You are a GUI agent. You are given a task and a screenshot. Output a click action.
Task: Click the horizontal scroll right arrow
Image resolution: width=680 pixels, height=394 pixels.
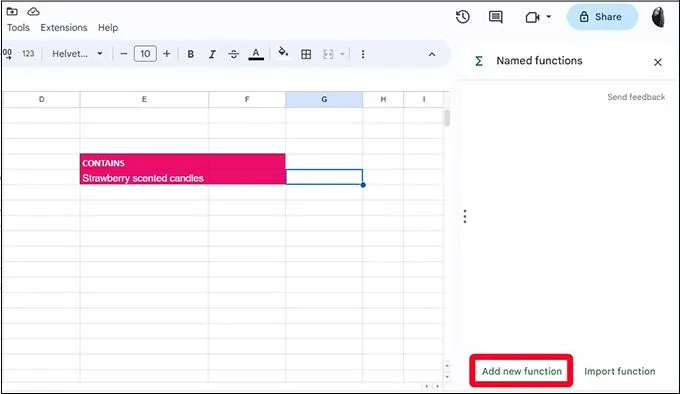pyautogui.click(x=437, y=386)
